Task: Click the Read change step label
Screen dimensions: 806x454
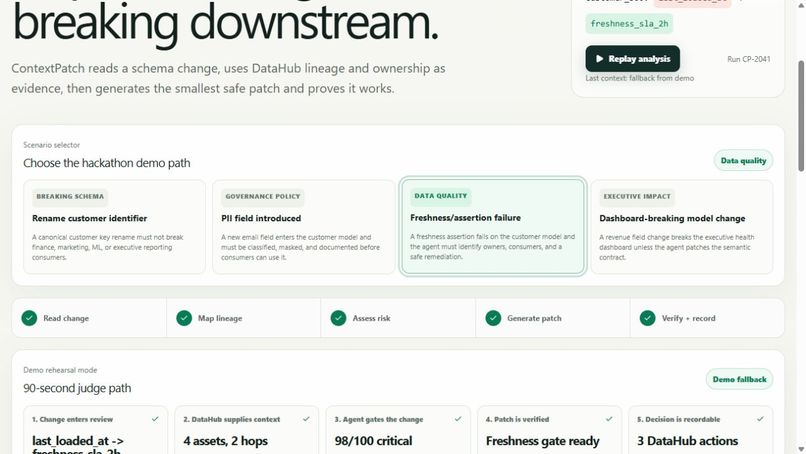Action: [x=66, y=318]
